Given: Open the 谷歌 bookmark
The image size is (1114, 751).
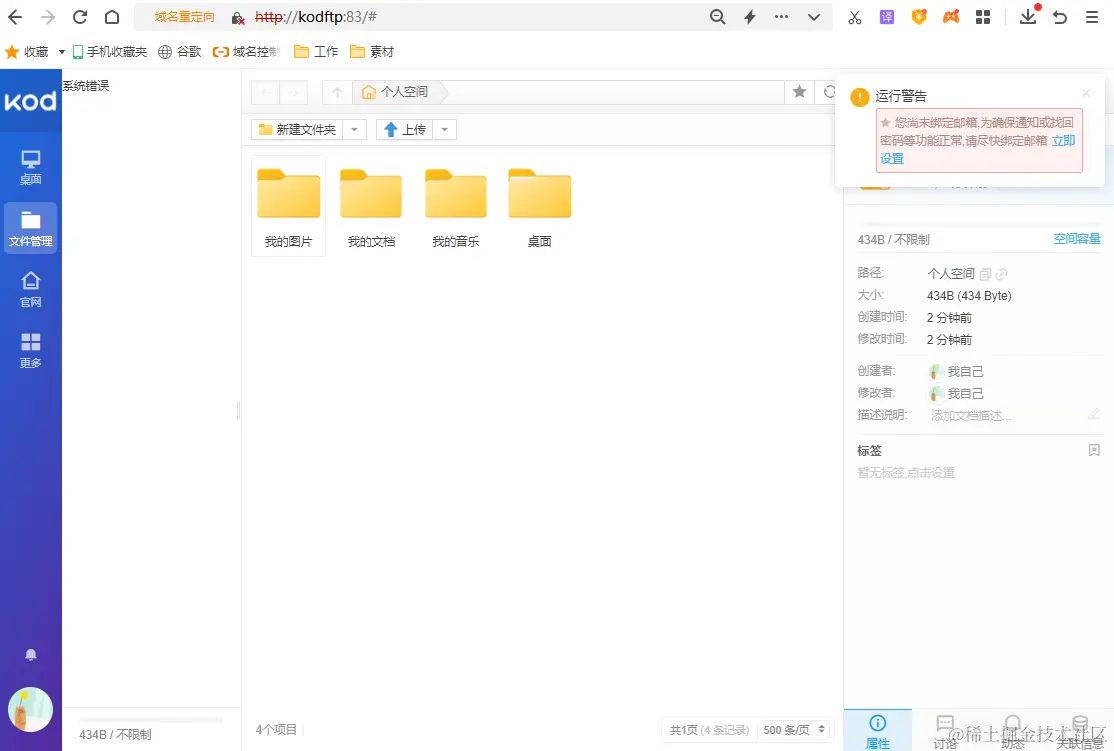Looking at the screenshot, I should tap(180, 52).
